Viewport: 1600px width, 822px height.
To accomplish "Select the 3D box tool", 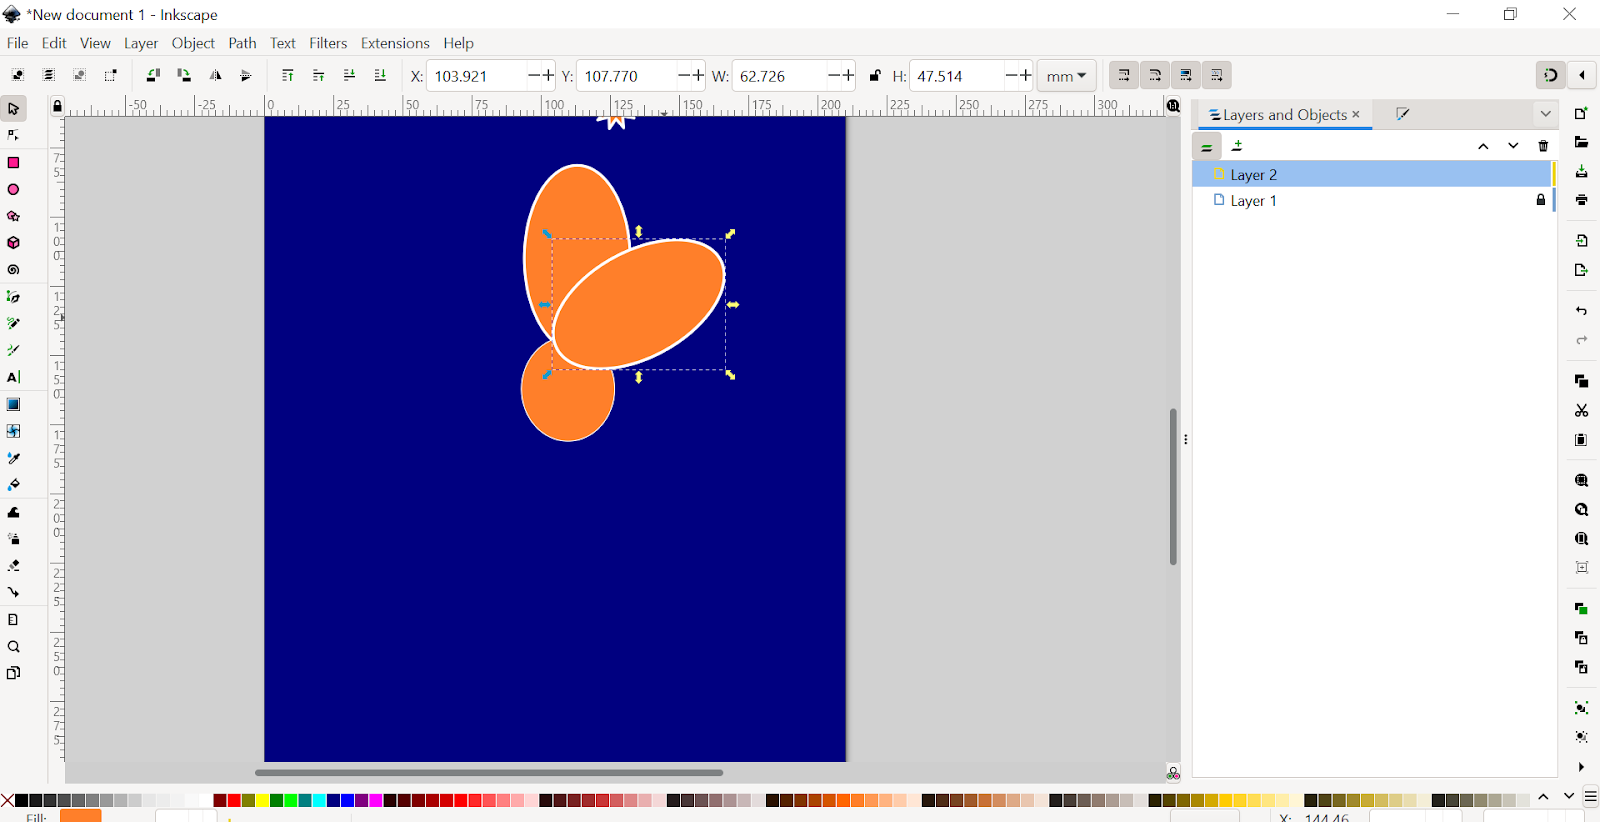I will click(13, 243).
